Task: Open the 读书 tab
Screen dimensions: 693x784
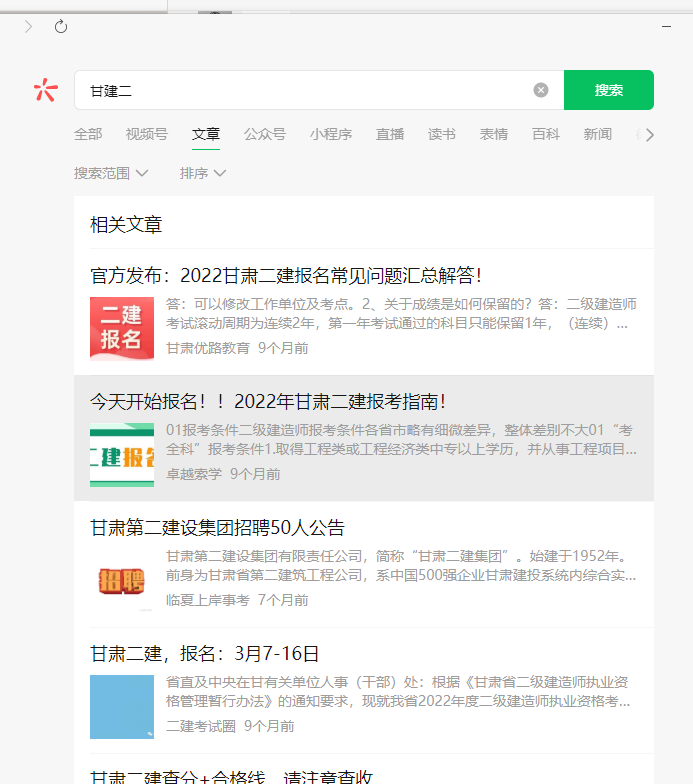Action: pos(442,134)
